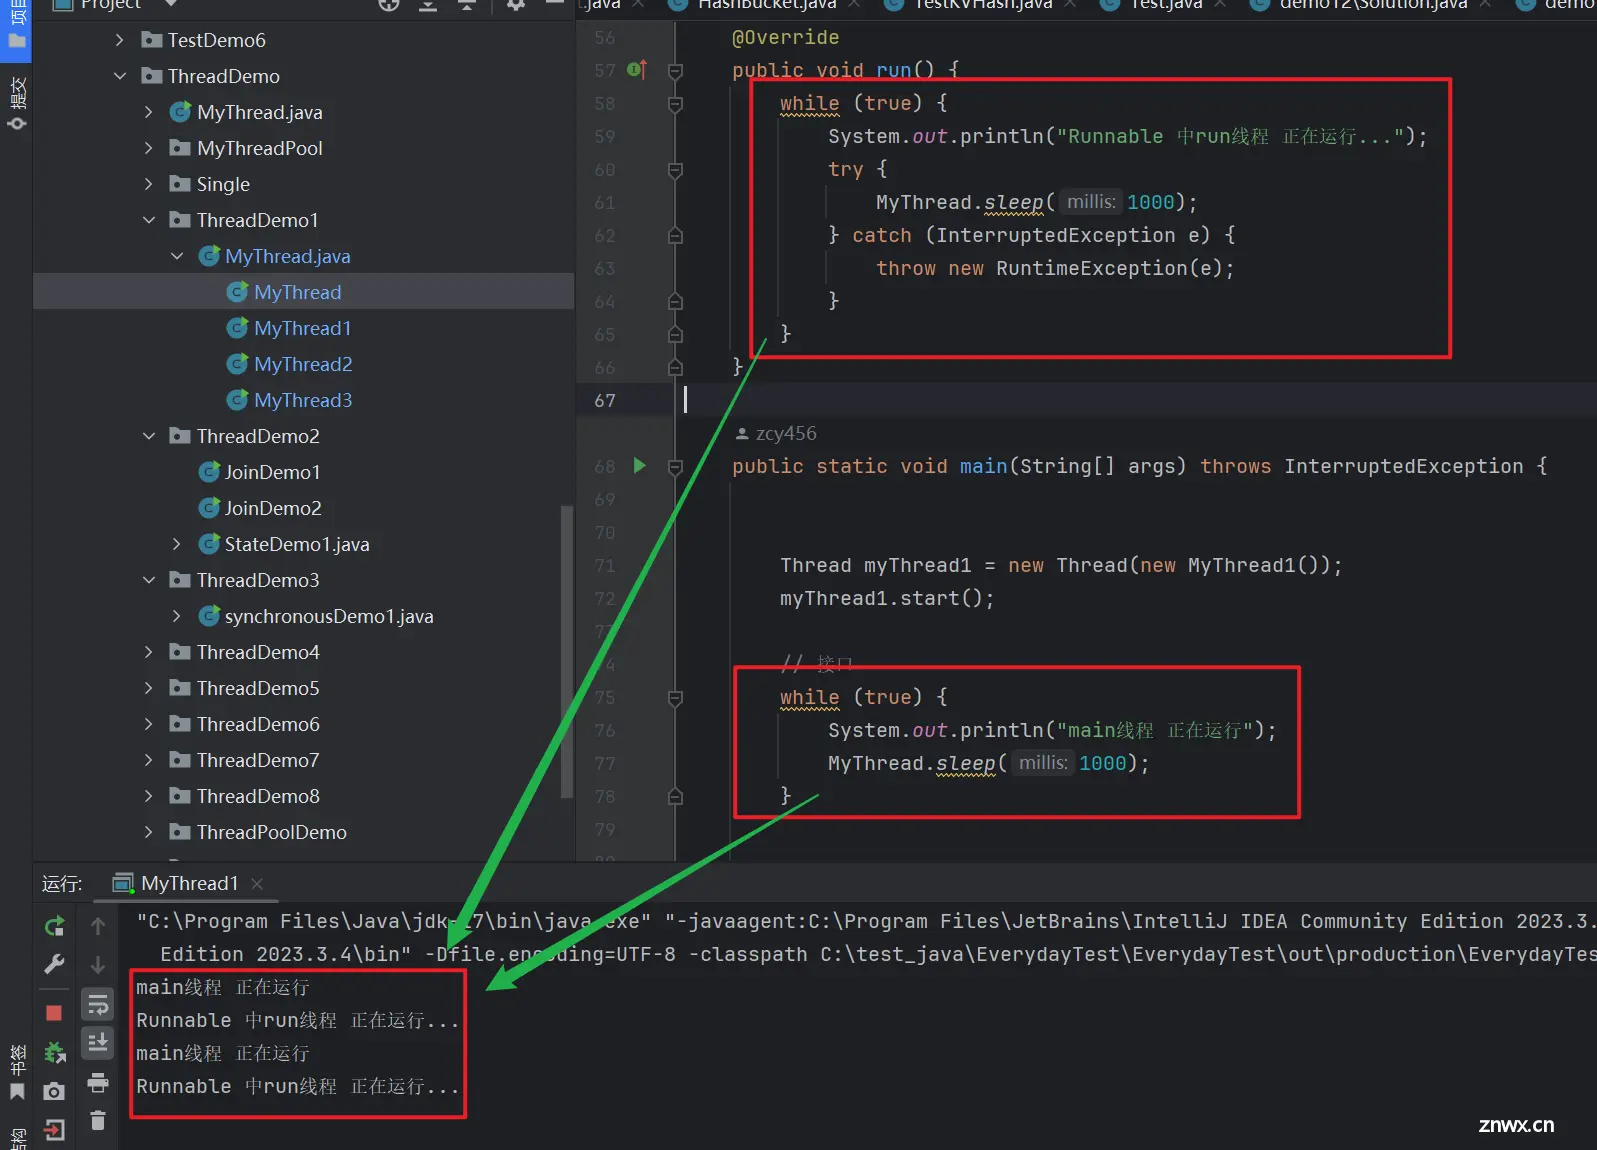
Task: Open Project panel settings gear
Action: (x=515, y=4)
